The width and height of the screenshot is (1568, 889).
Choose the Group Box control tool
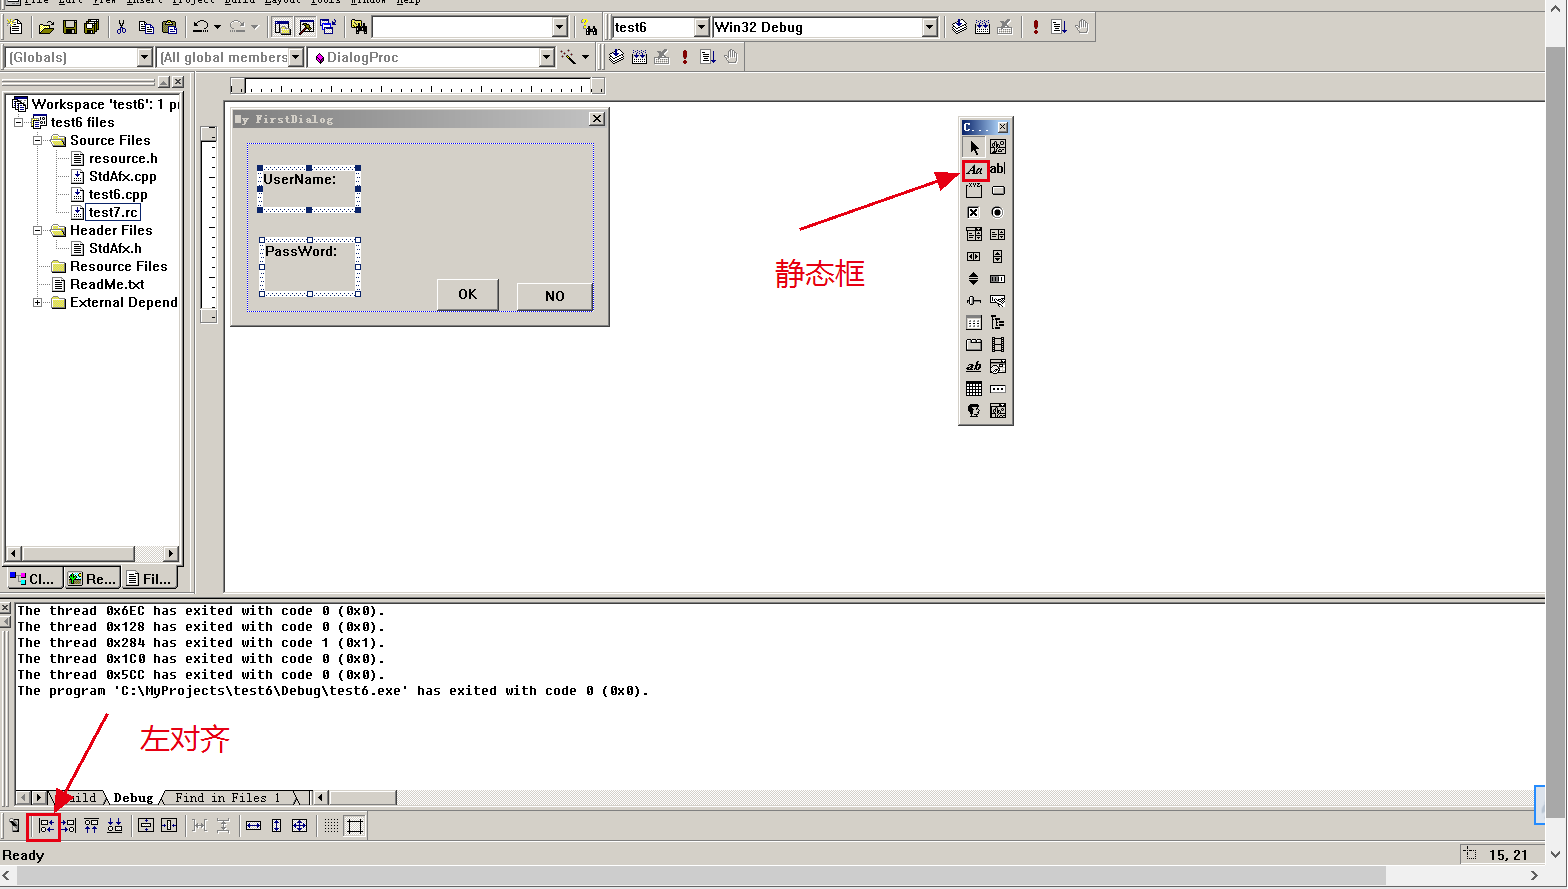point(974,191)
